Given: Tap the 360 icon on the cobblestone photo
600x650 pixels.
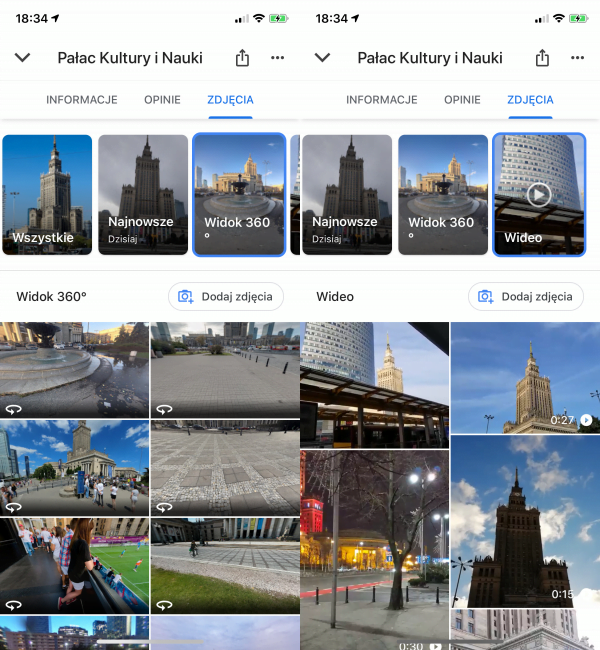Looking at the screenshot, I should tap(164, 507).
